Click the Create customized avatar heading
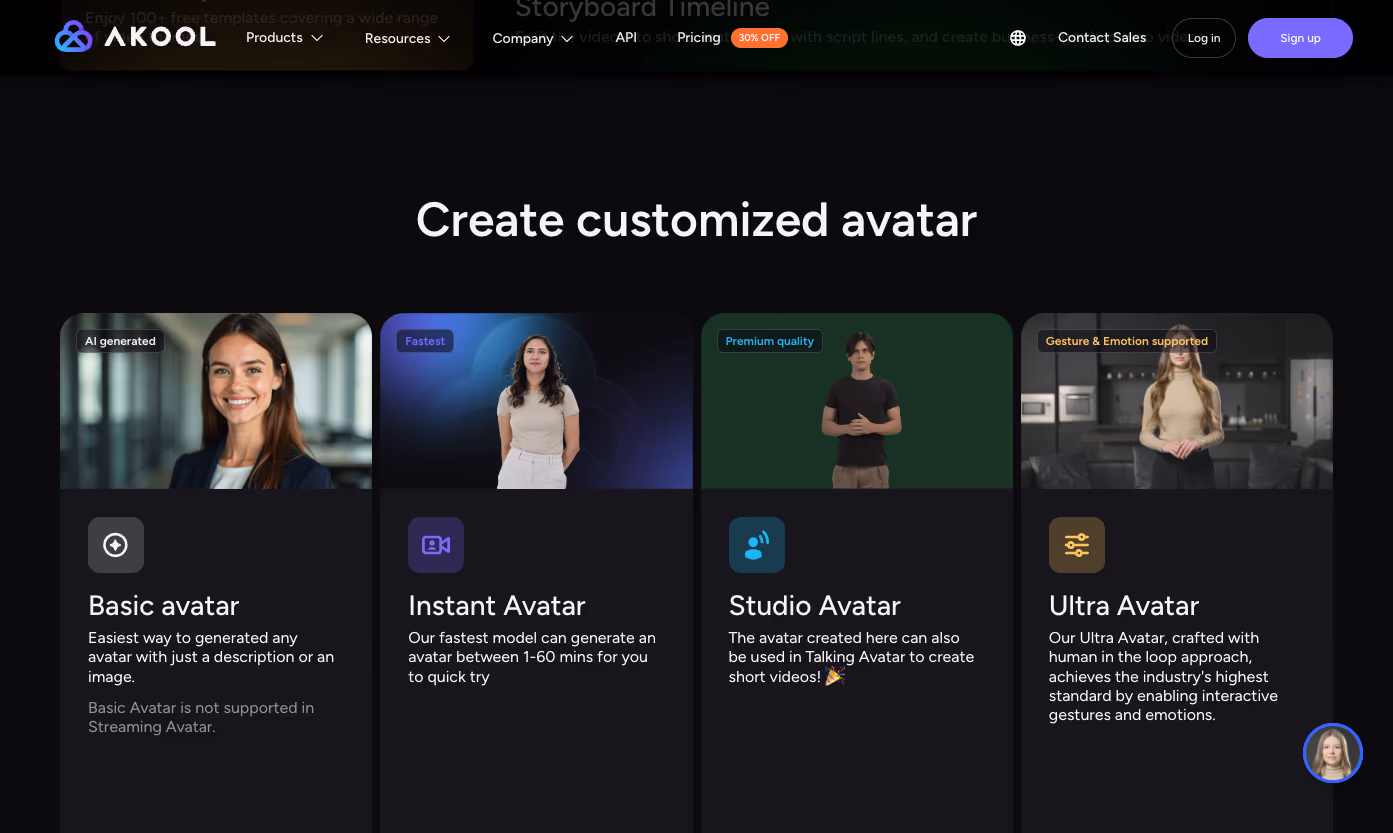The width and height of the screenshot is (1393, 833). pyautogui.click(x=696, y=220)
